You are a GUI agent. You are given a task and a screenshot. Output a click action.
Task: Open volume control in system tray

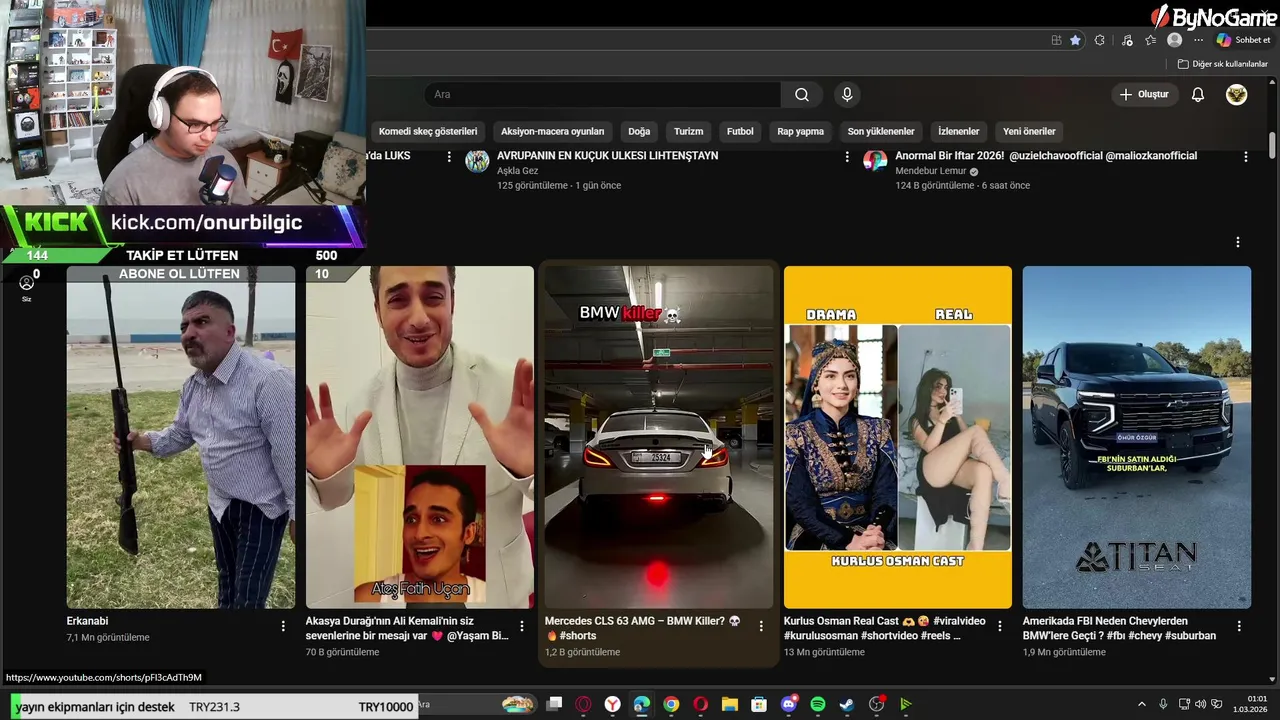pos(1200,705)
